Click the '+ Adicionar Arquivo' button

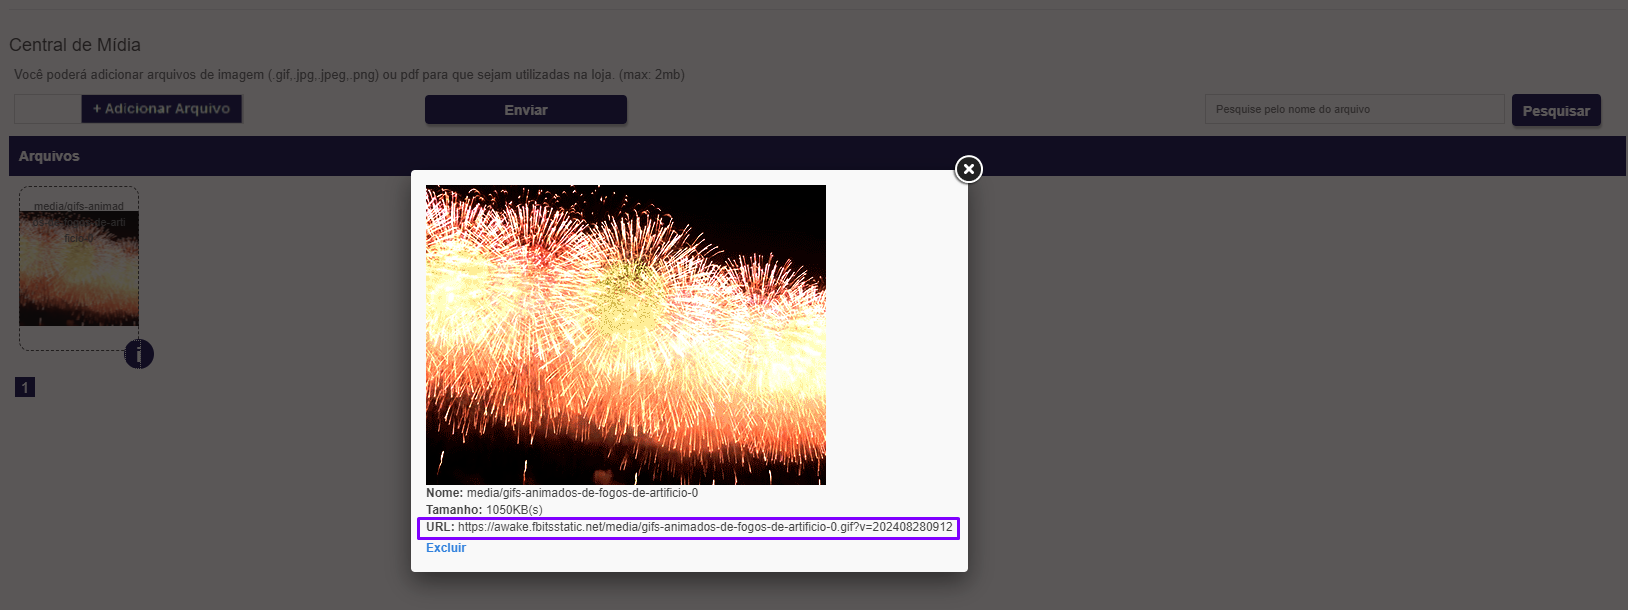(x=162, y=109)
